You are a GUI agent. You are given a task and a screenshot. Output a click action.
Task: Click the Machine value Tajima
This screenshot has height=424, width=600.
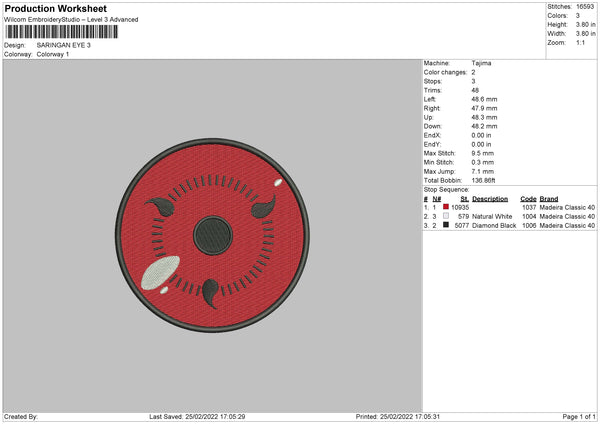pos(481,63)
